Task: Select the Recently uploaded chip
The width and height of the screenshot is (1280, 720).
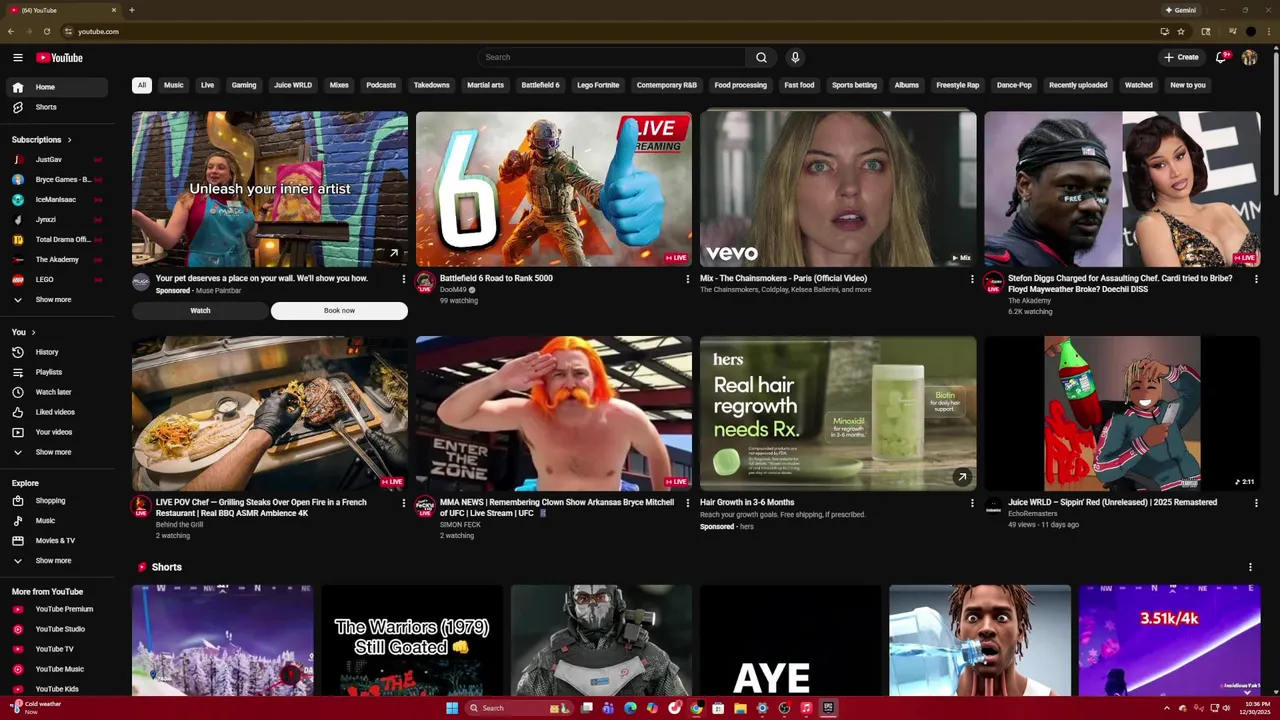Action: tap(1078, 85)
